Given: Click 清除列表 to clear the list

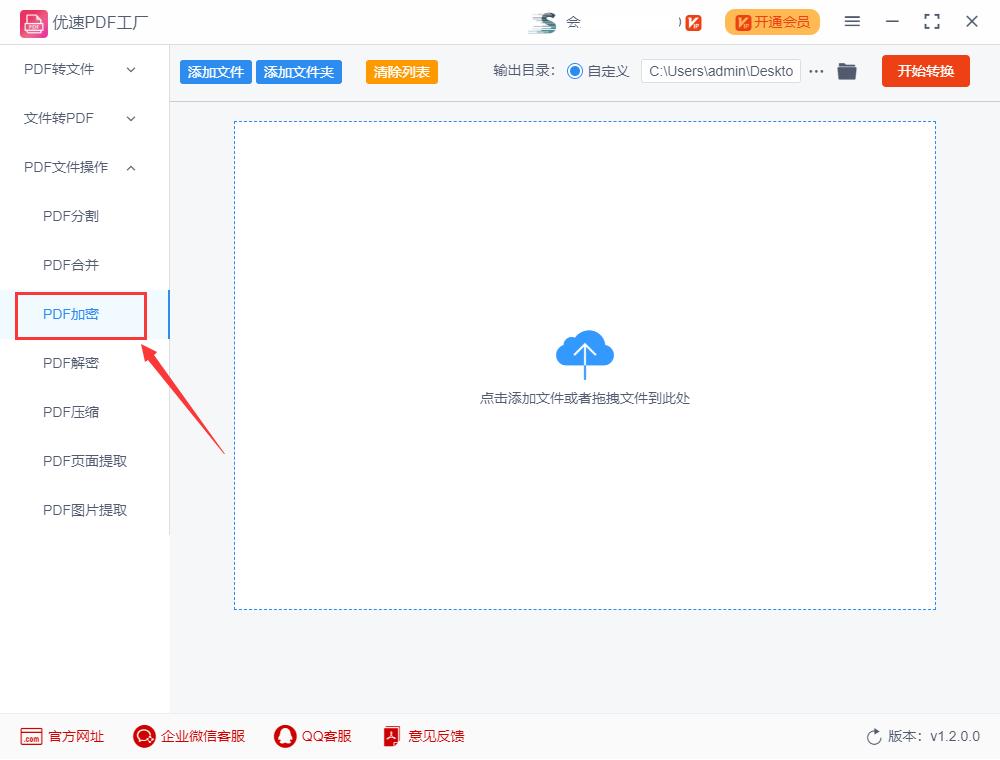Looking at the screenshot, I should (x=401, y=71).
